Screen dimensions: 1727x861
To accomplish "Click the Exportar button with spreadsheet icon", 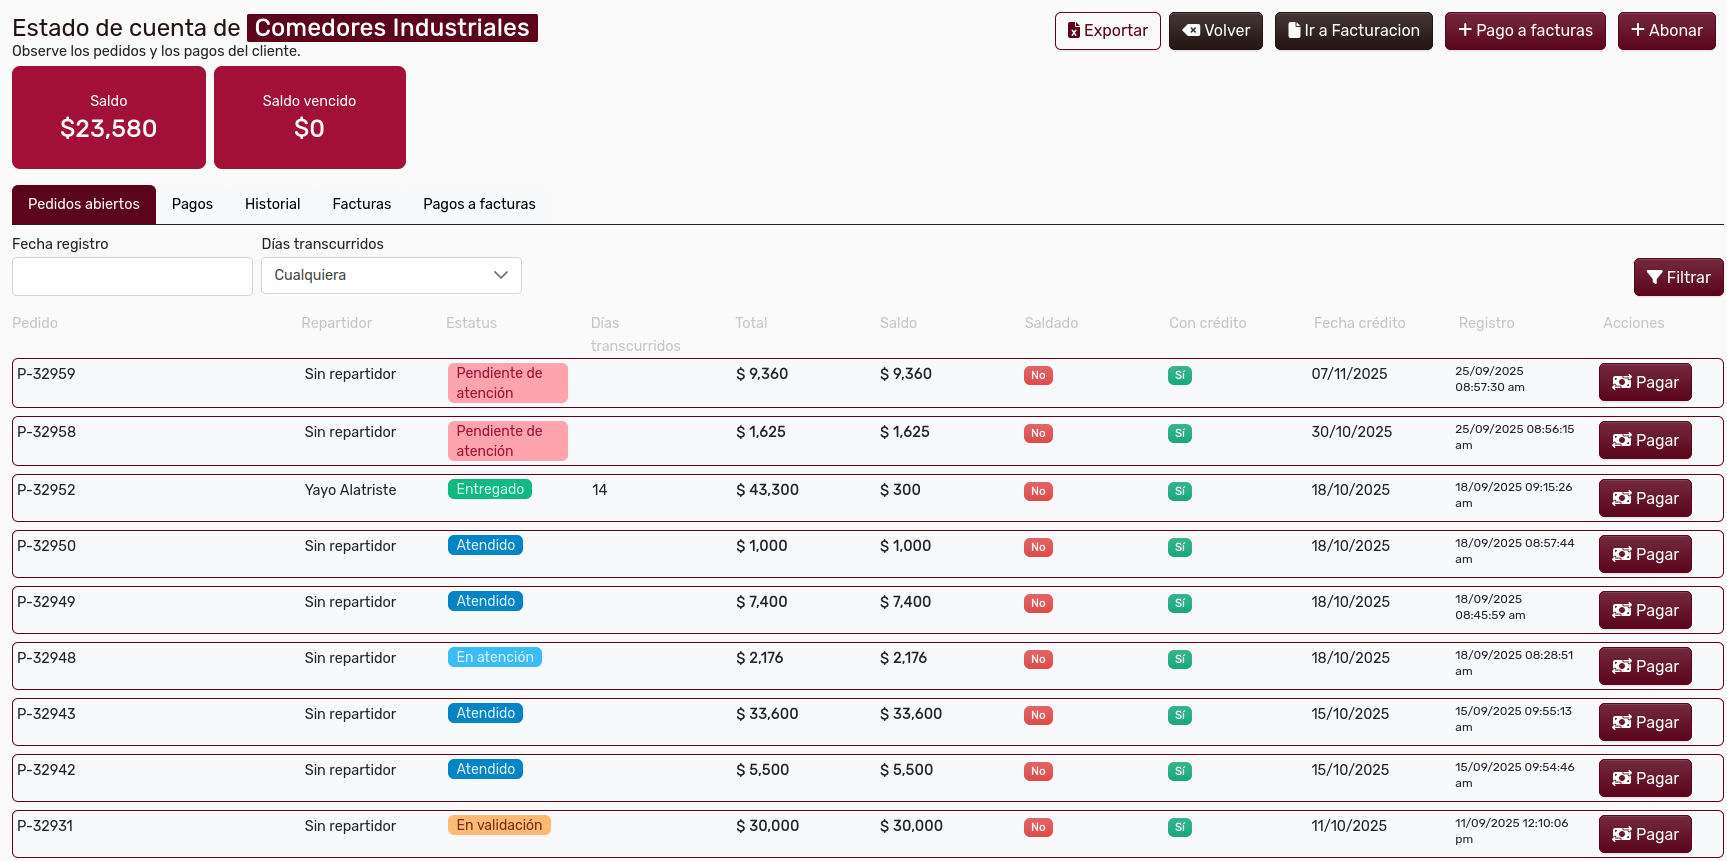I will [1107, 31].
